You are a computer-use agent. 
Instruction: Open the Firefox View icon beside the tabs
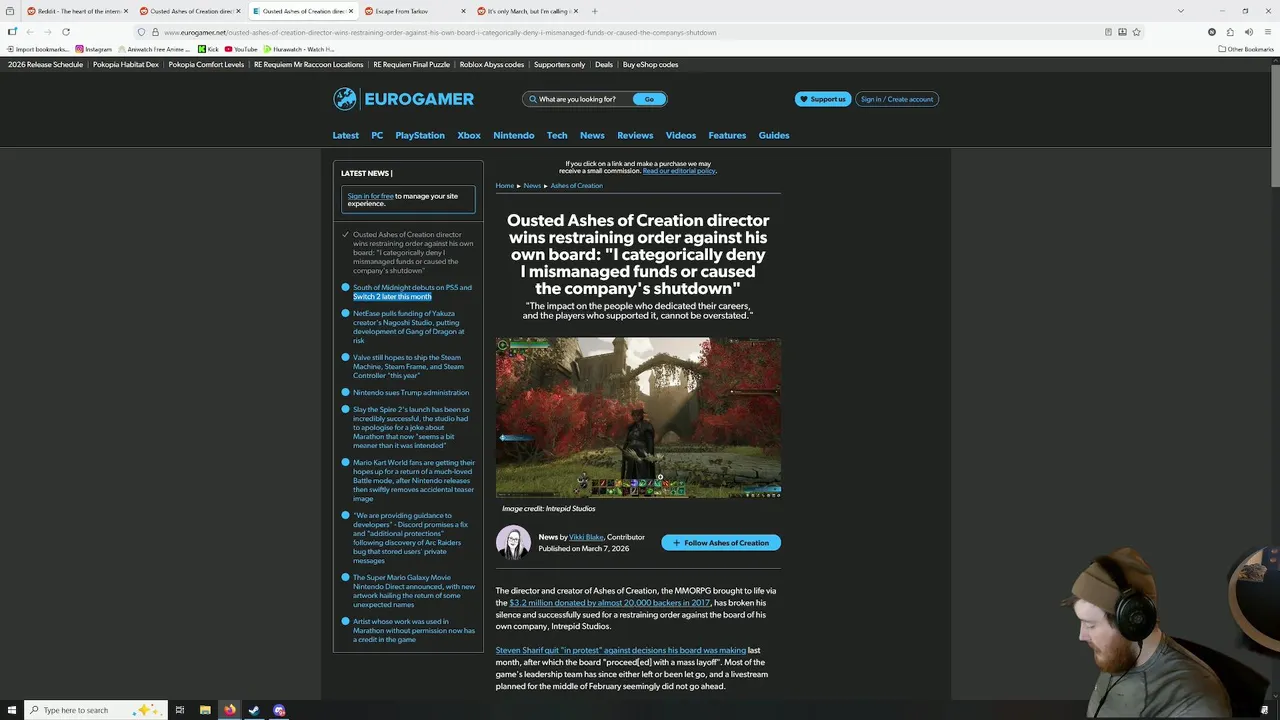tap(10, 11)
